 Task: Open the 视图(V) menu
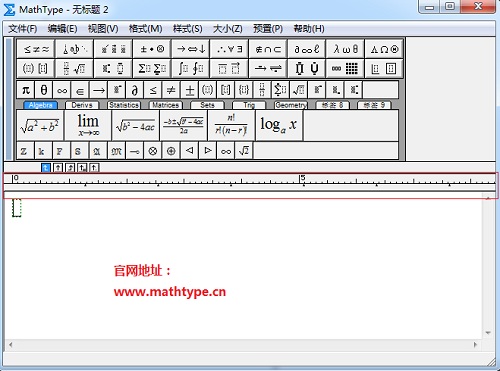(103, 29)
